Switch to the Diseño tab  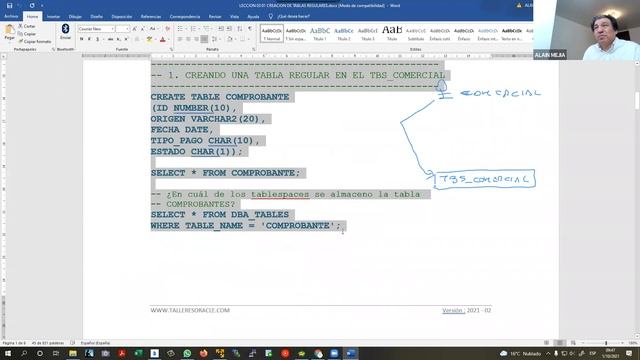pos(97,17)
